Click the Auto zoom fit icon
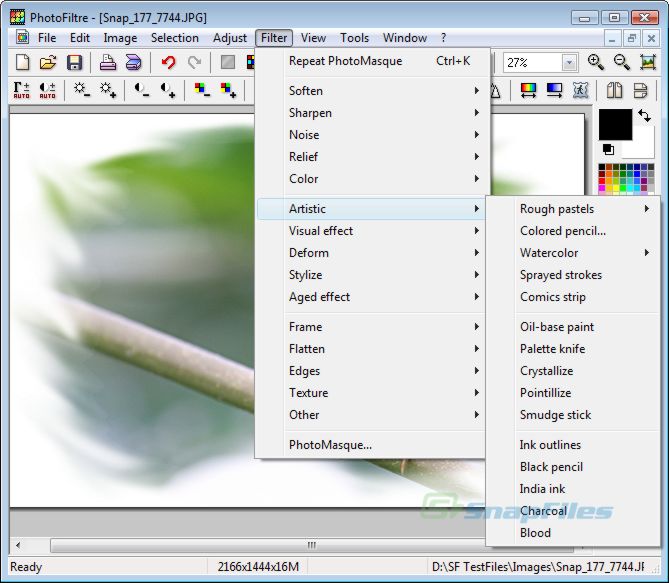669x583 pixels. [648, 62]
